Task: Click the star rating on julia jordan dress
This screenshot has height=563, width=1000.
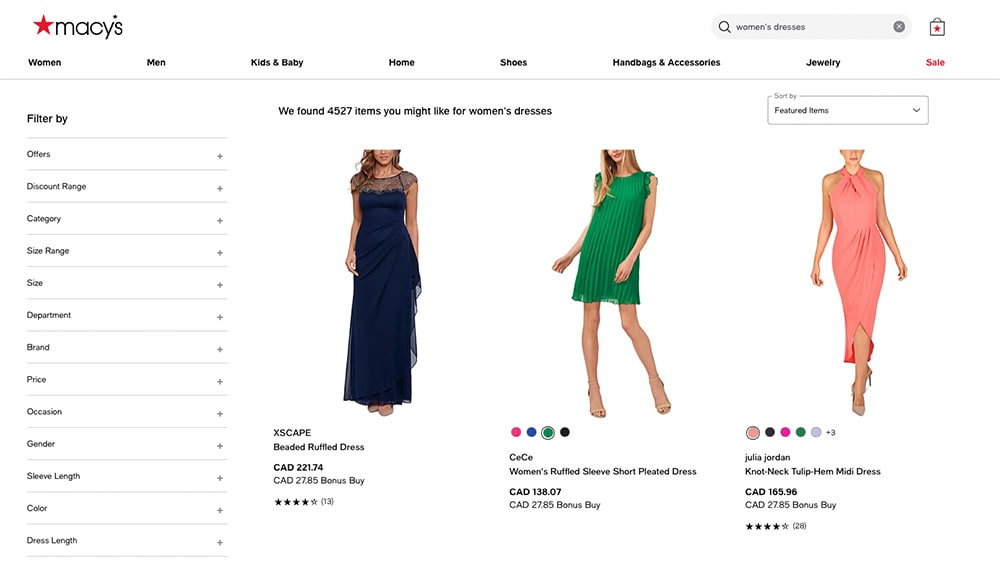Action: 767,526
